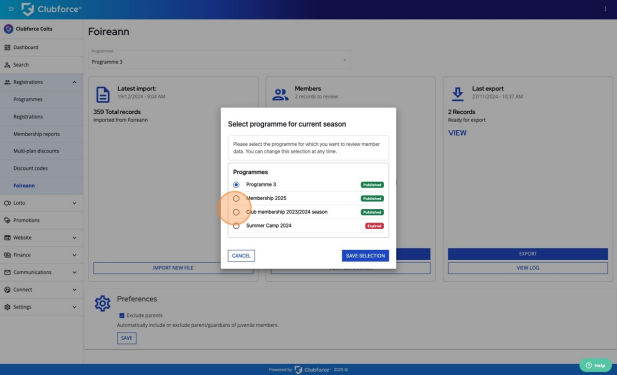Click IMPORT NEW FILE button
The height and width of the screenshot is (375, 617).
coord(173,268)
